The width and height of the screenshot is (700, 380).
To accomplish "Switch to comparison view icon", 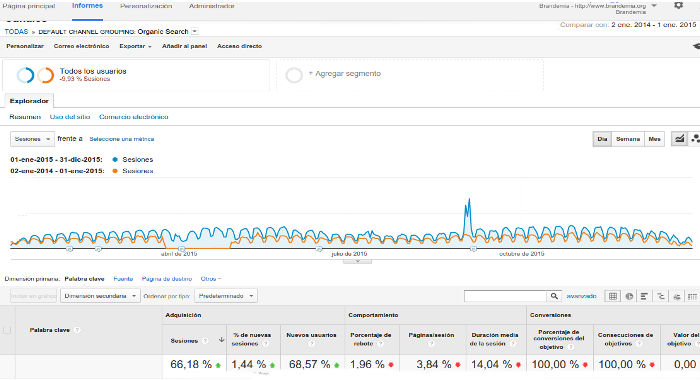I will pyautogui.click(x=661, y=296).
